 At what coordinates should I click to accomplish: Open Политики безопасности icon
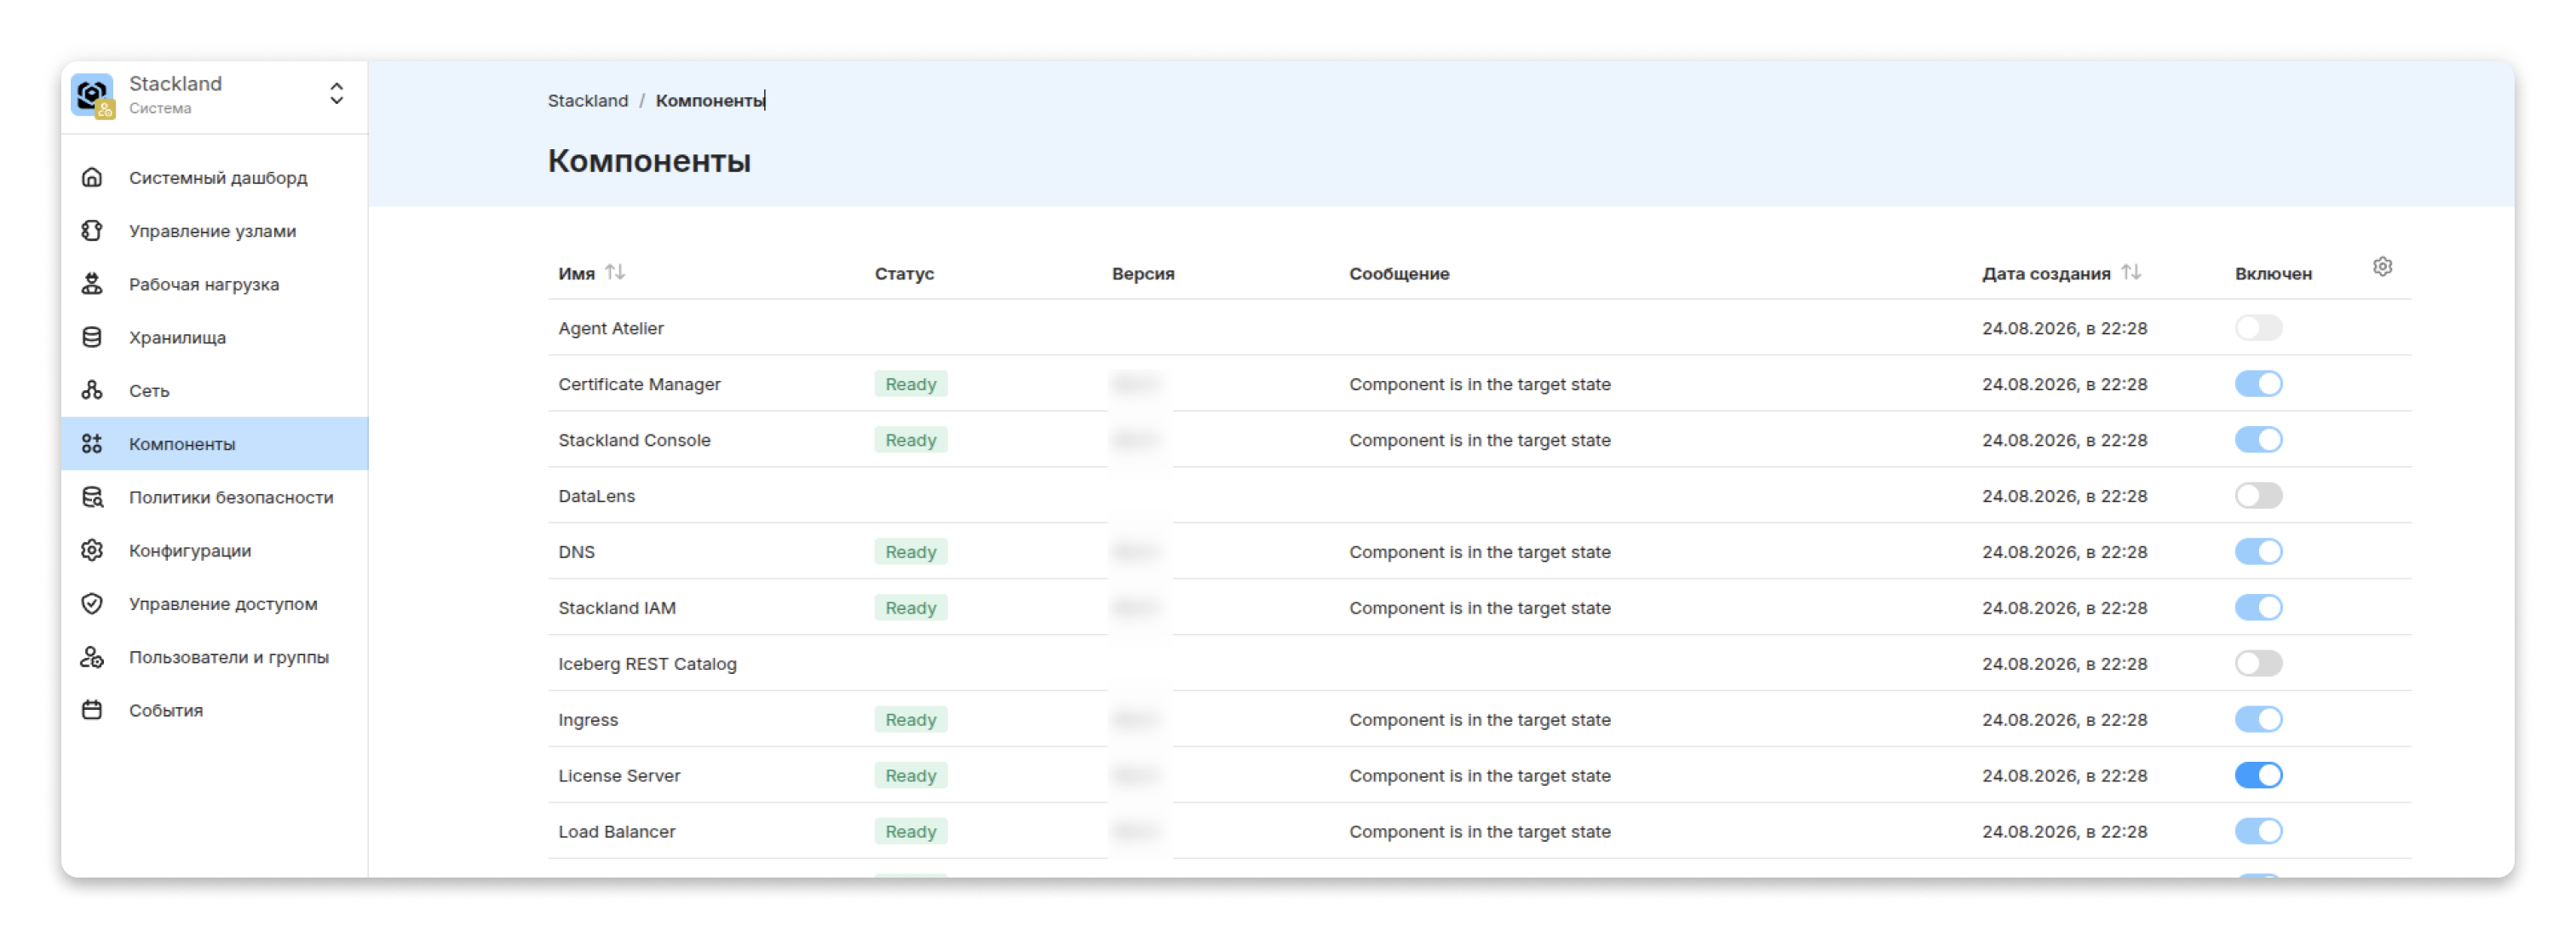coord(92,497)
